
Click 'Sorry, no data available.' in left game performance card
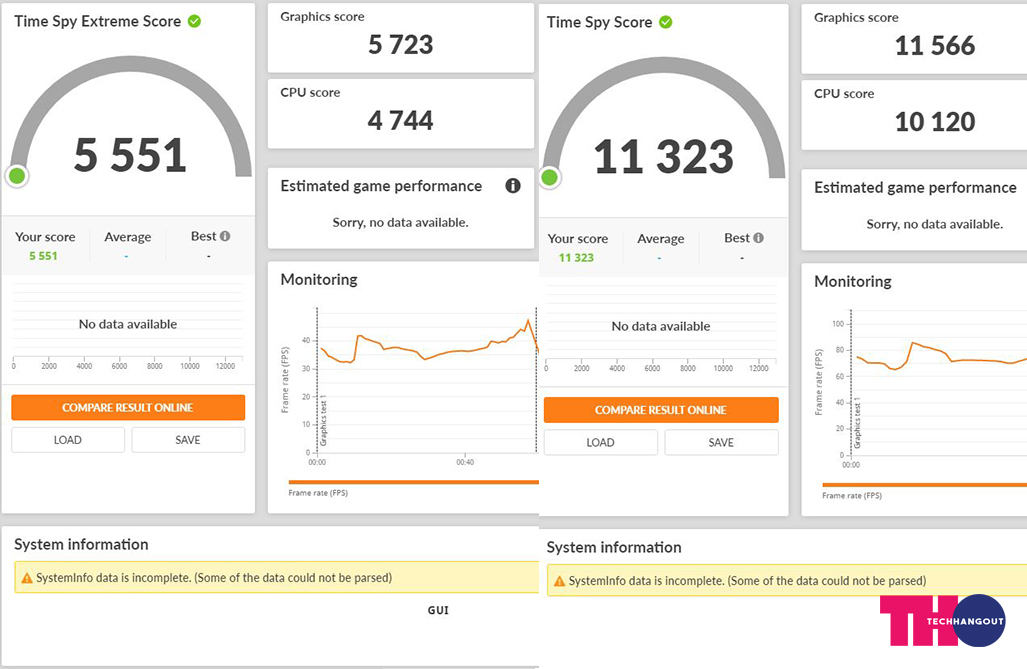click(400, 223)
